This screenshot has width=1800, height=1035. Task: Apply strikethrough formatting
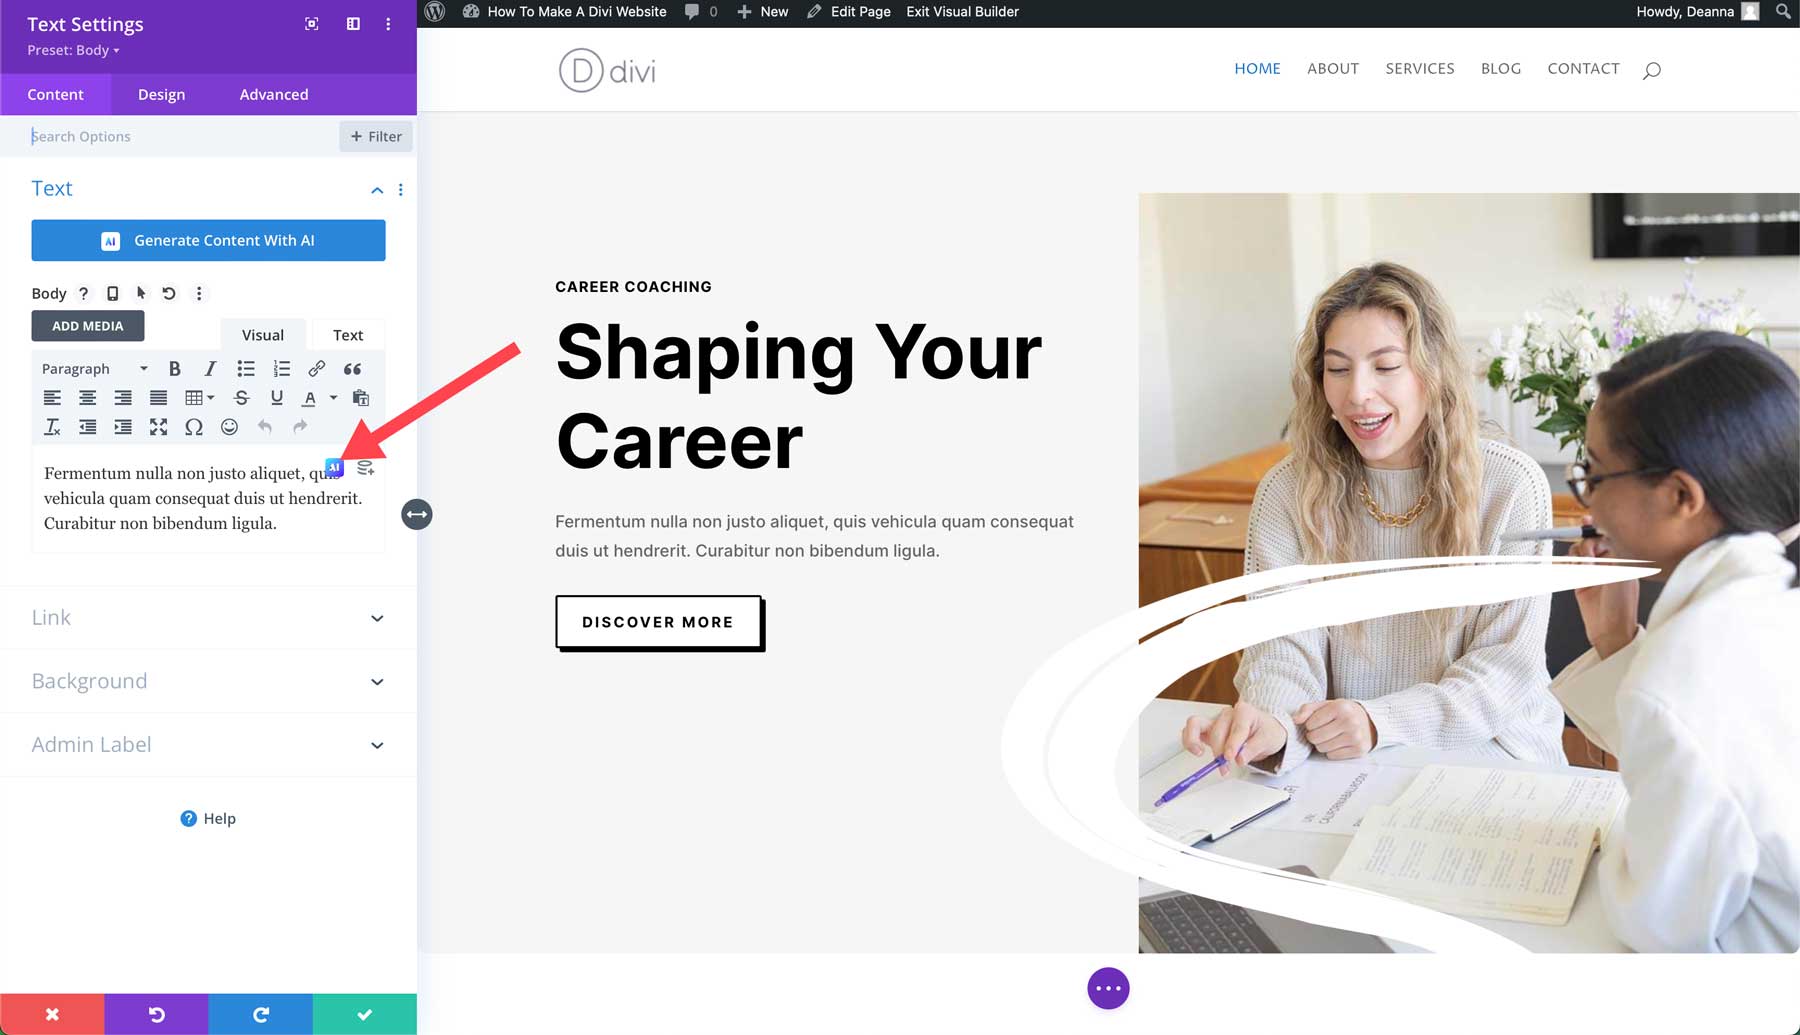tap(241, 398)
